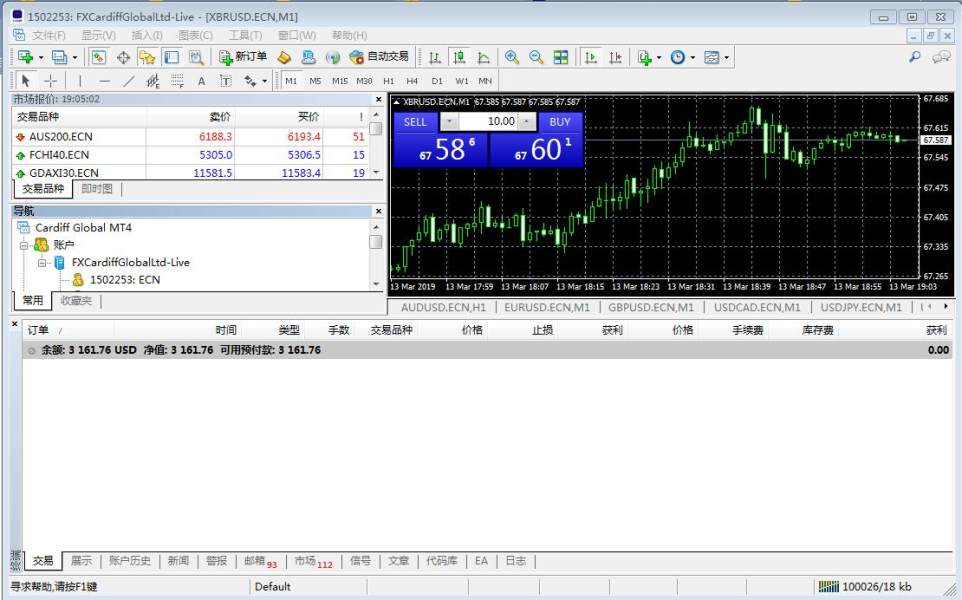The width and height of the screenshot is (962, 600).
Task: Switch to the M15 timeframe
Action: (340, 81)
